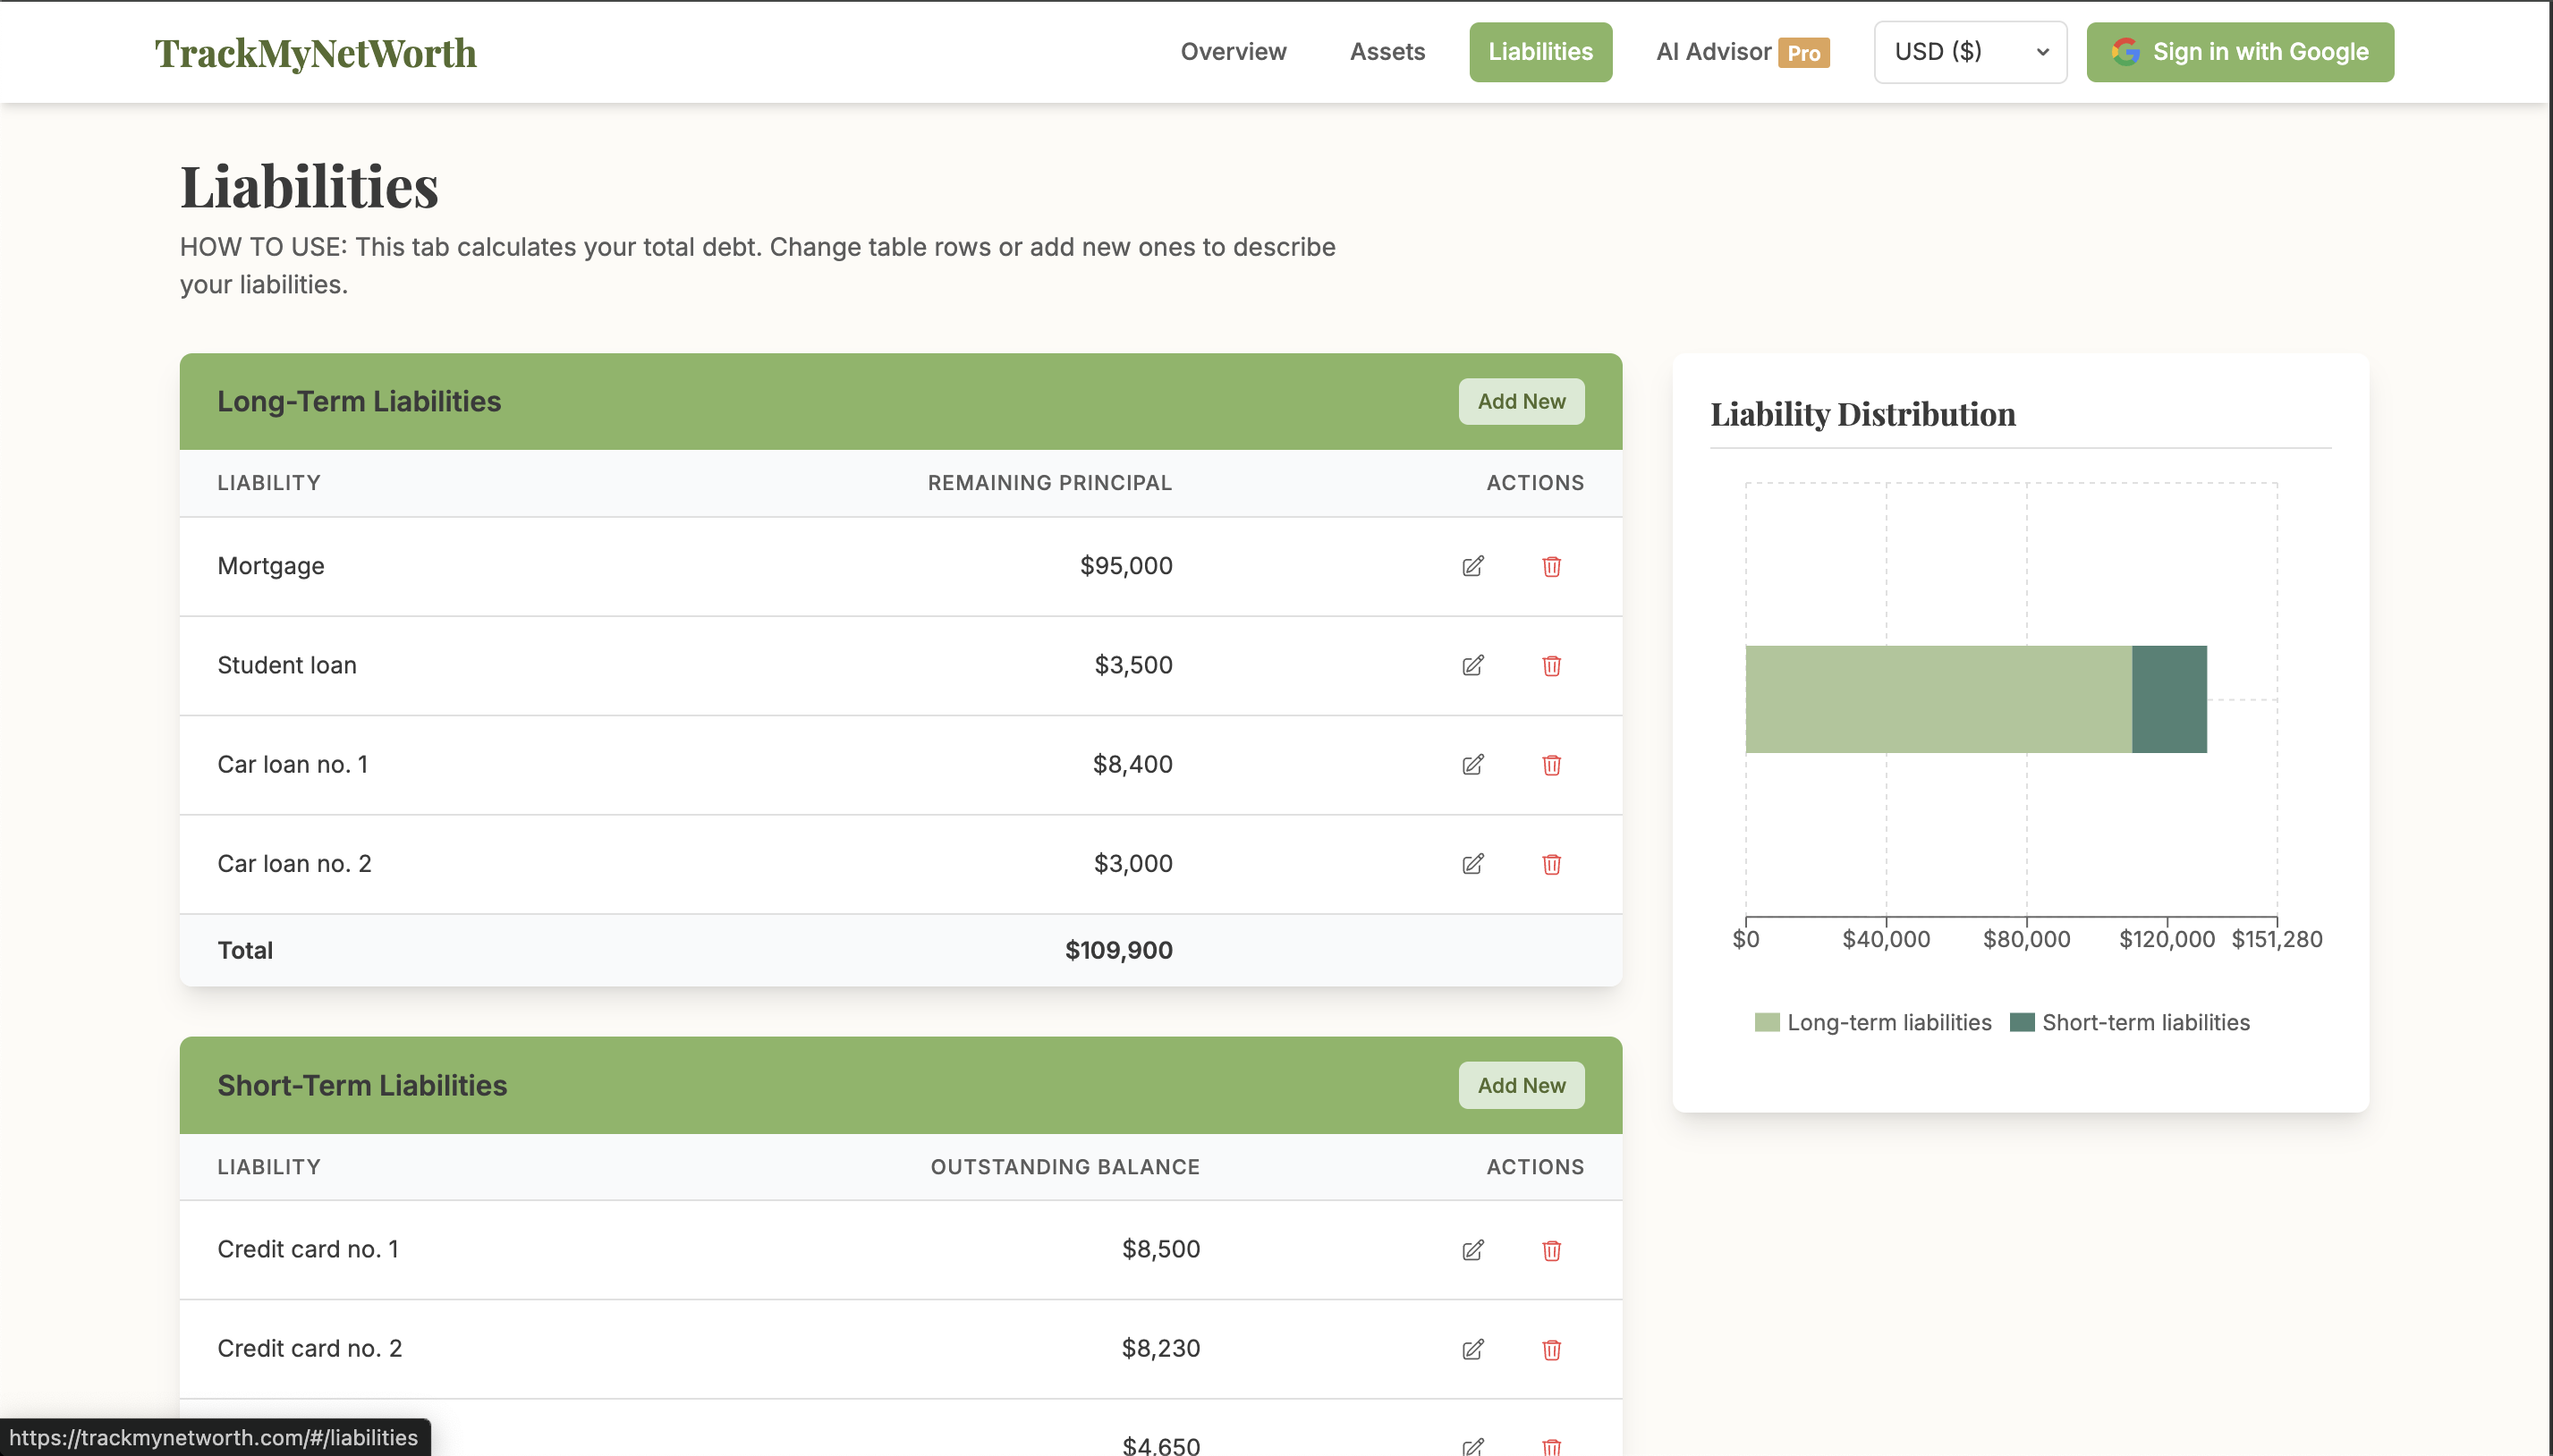Add new Short-Term liability
Image resolution: width=2553 pixels, height=1456 pixels.
1520,1085
